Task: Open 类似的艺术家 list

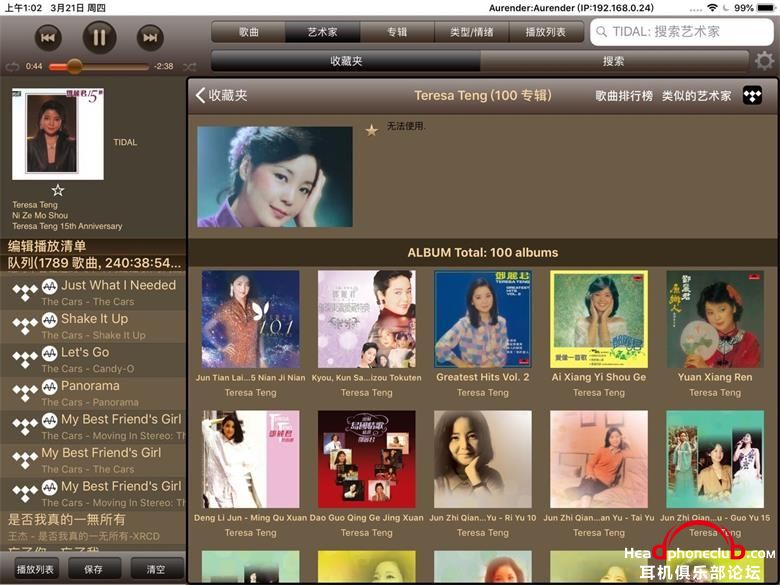Action: pos(696,96)
